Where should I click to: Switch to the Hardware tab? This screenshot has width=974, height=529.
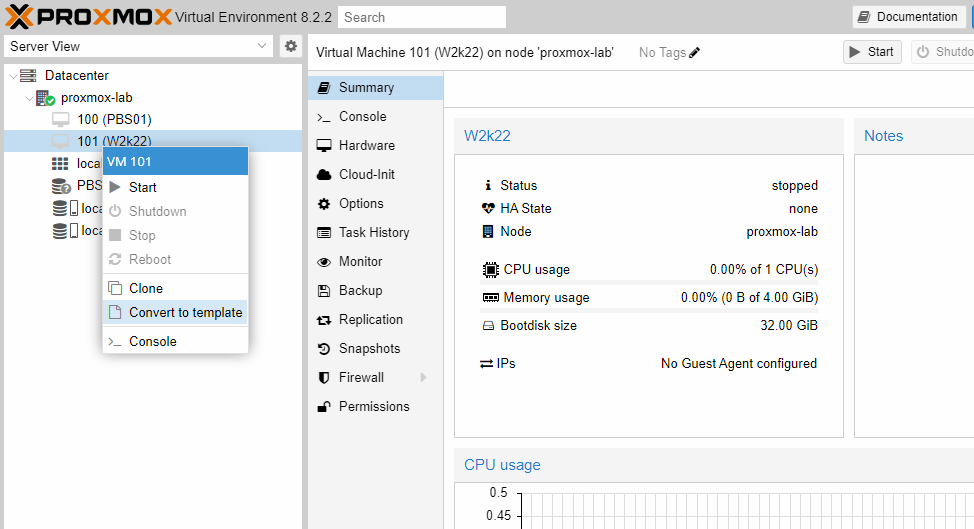(x=366, y=146)
